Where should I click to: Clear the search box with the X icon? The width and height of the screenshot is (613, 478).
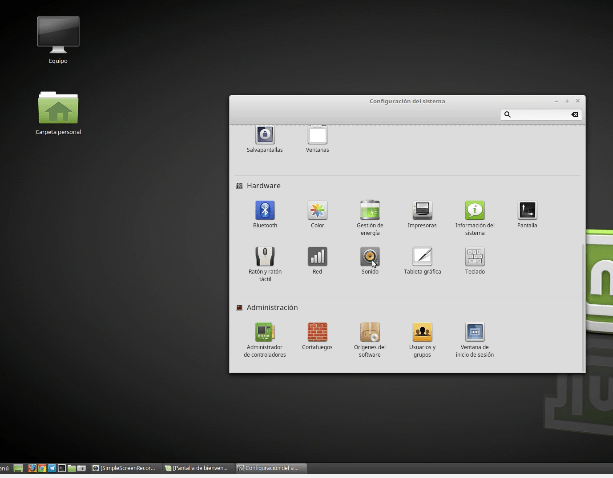(x=574, y=115)
